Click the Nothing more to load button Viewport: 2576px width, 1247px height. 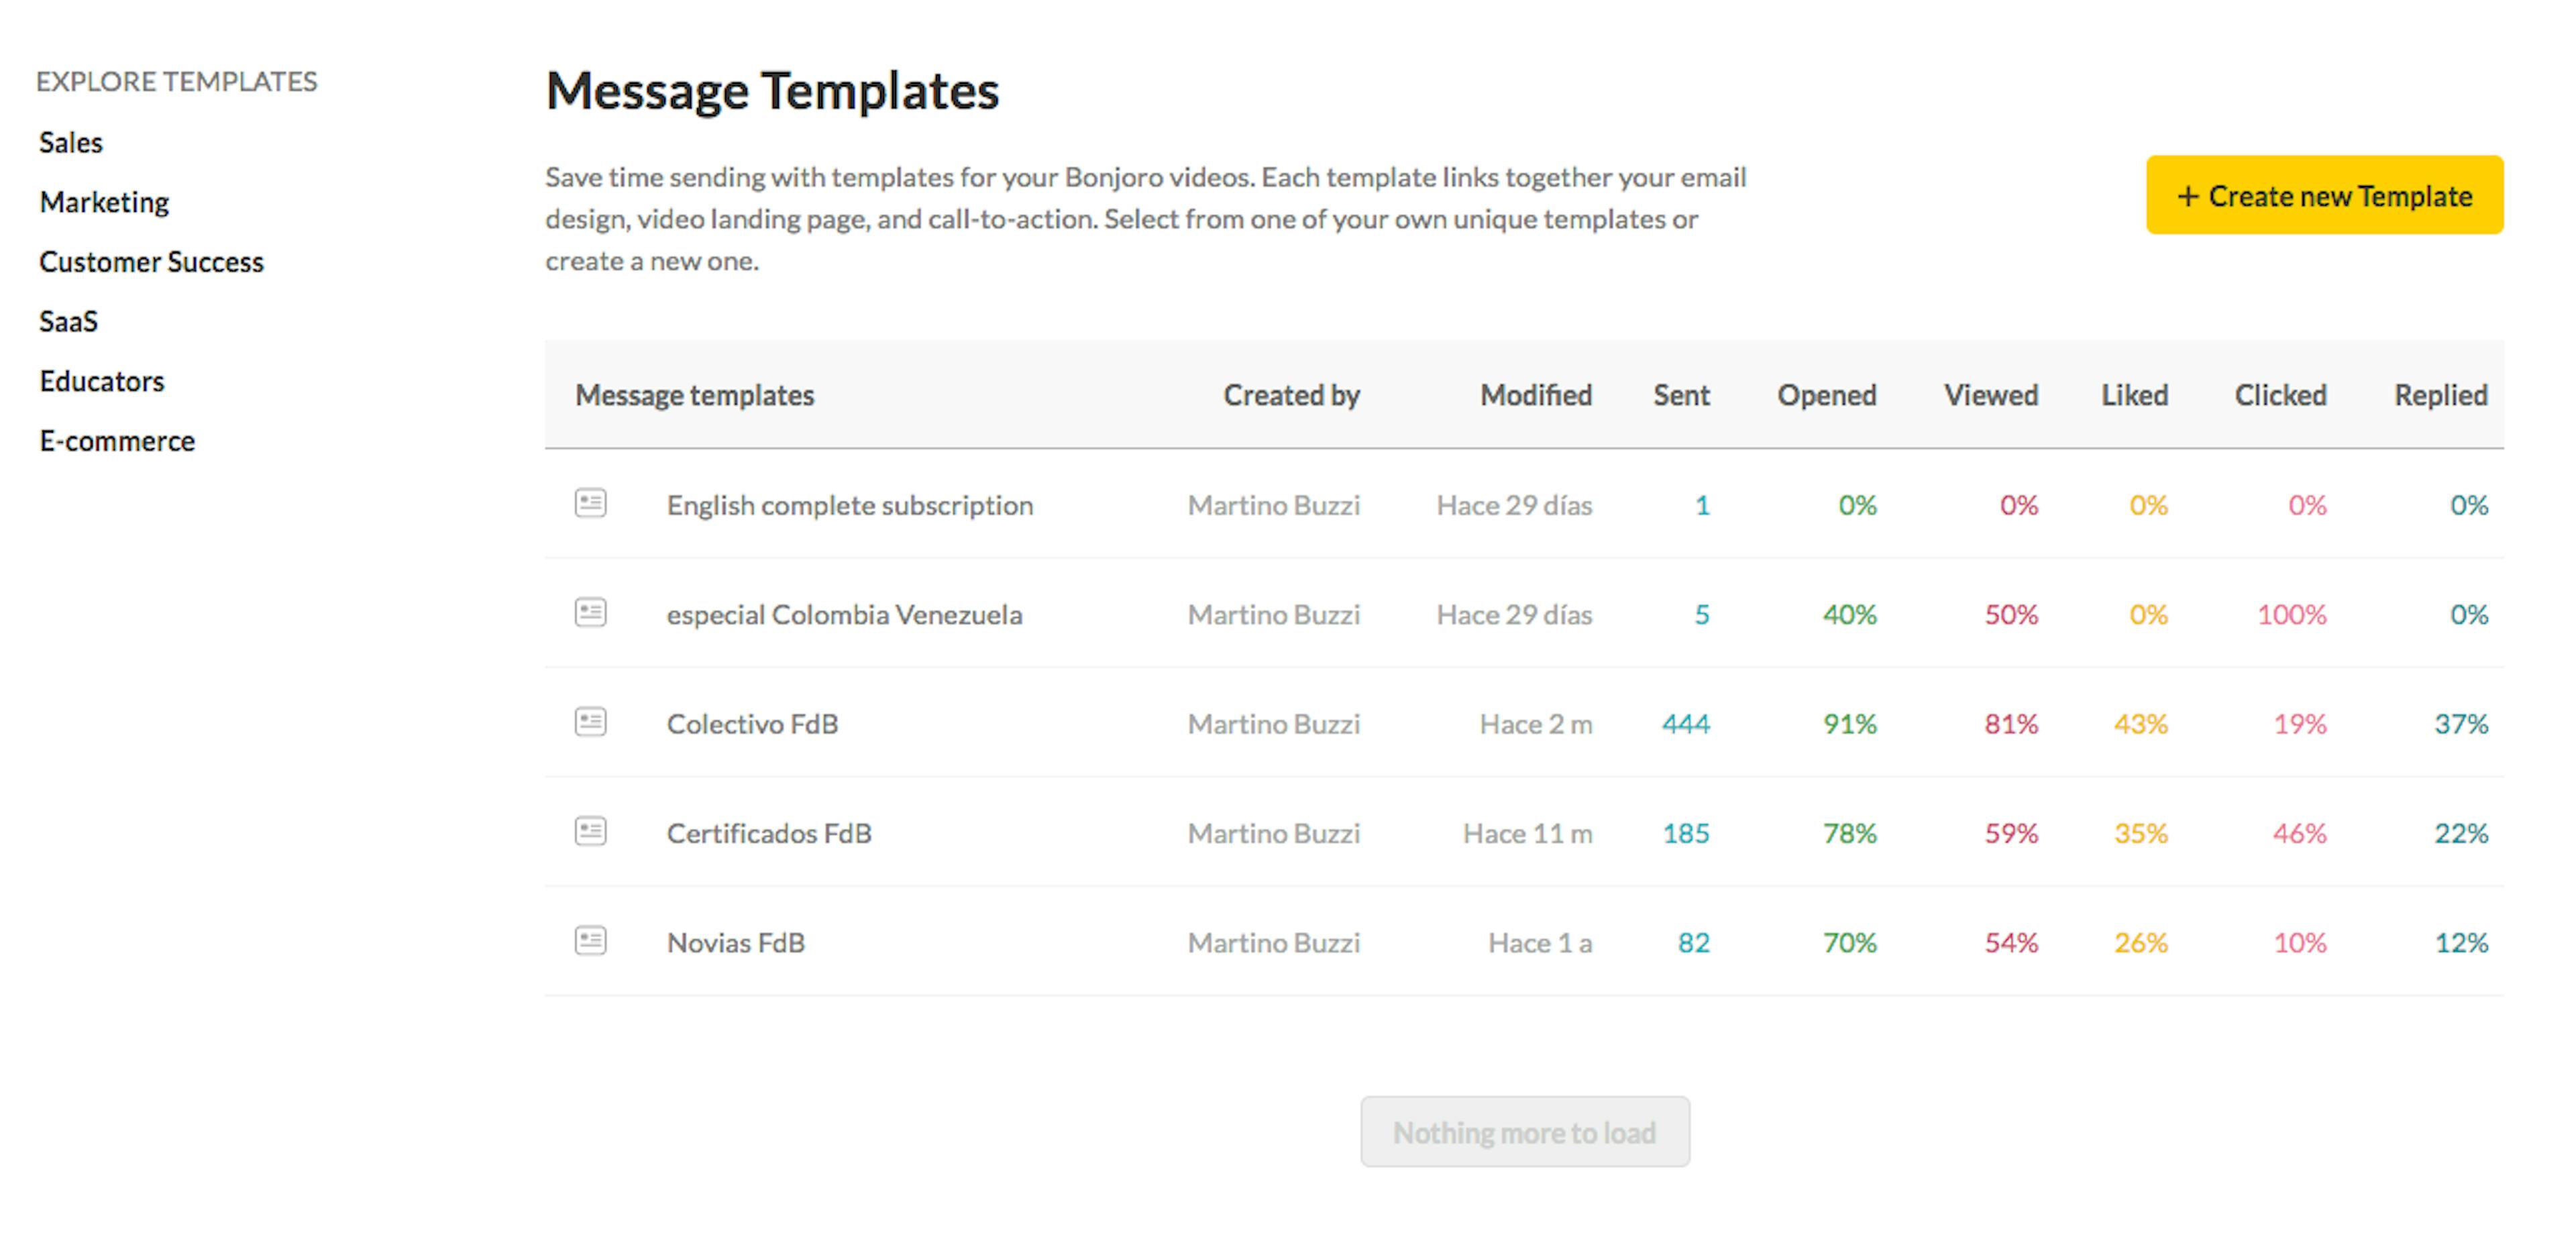[1524, 1132]
